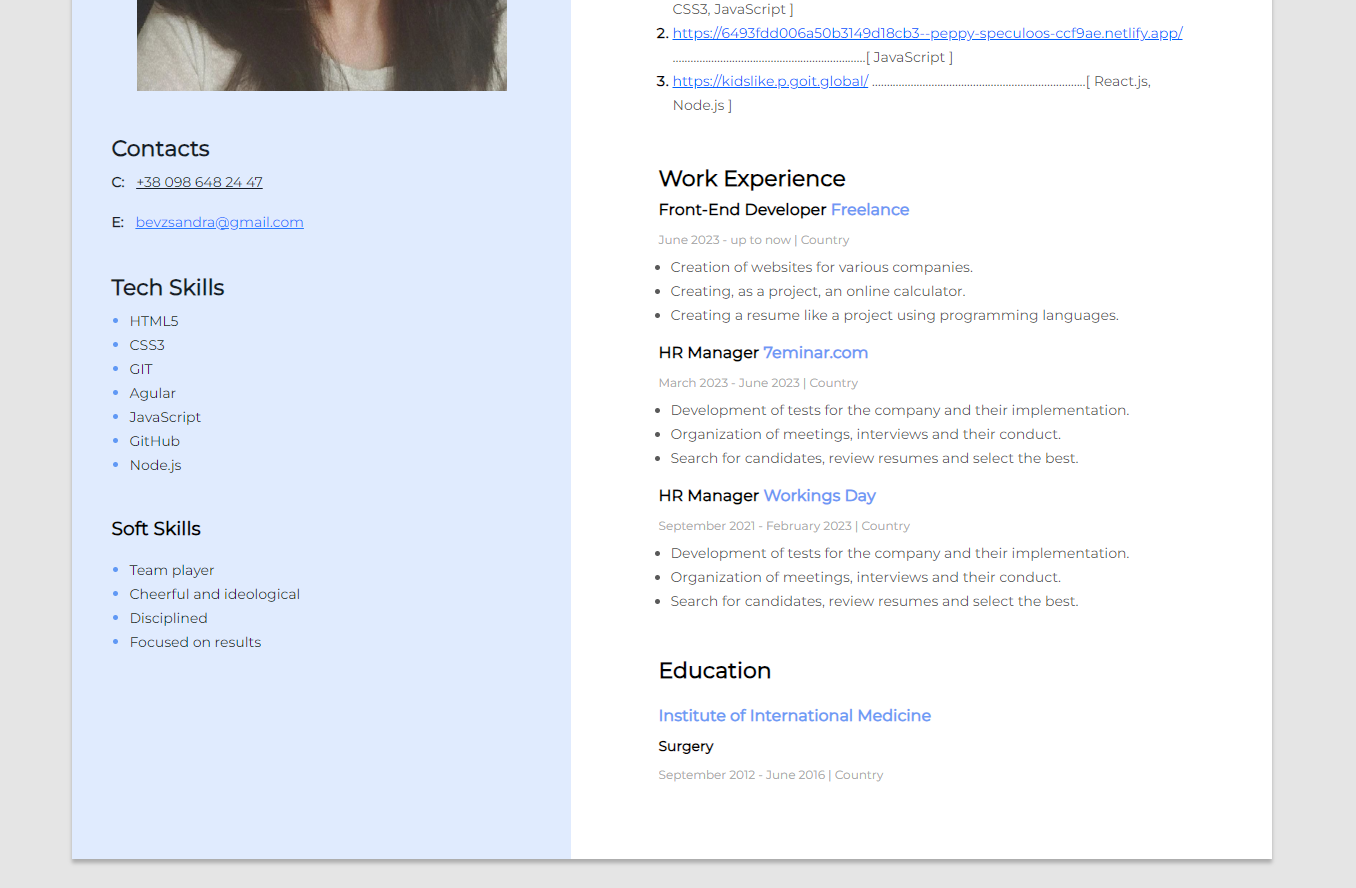
Task: Click the Contacts heading
Action: click(x=160, y=148)
